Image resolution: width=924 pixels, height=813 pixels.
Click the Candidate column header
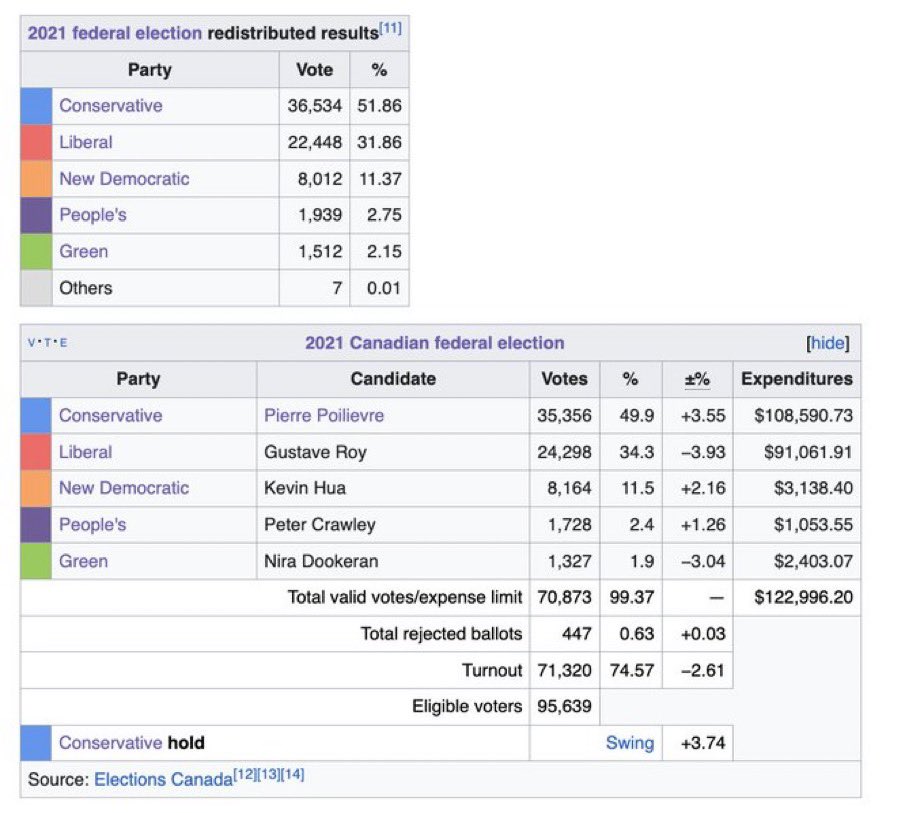coord(393,379)
